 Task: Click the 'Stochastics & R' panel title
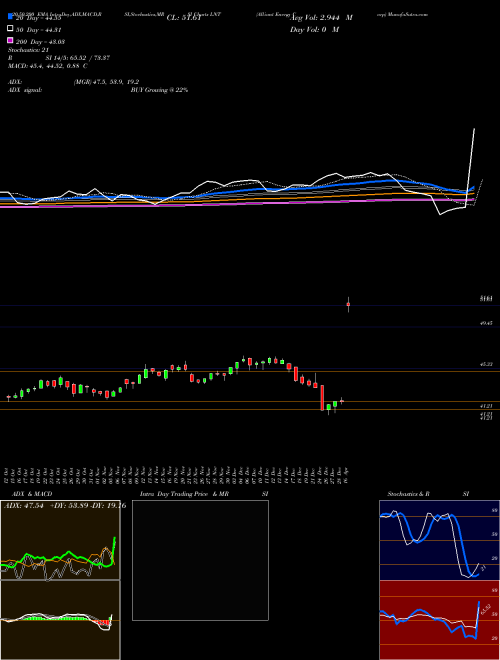[408, 494]
